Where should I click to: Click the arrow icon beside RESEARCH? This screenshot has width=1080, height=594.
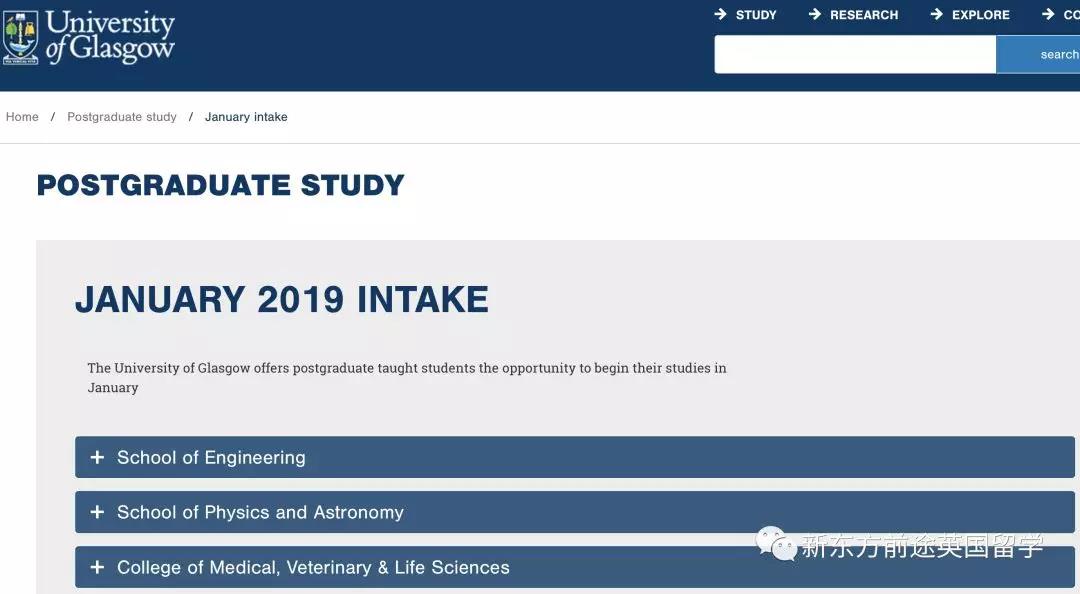(815, 14)
